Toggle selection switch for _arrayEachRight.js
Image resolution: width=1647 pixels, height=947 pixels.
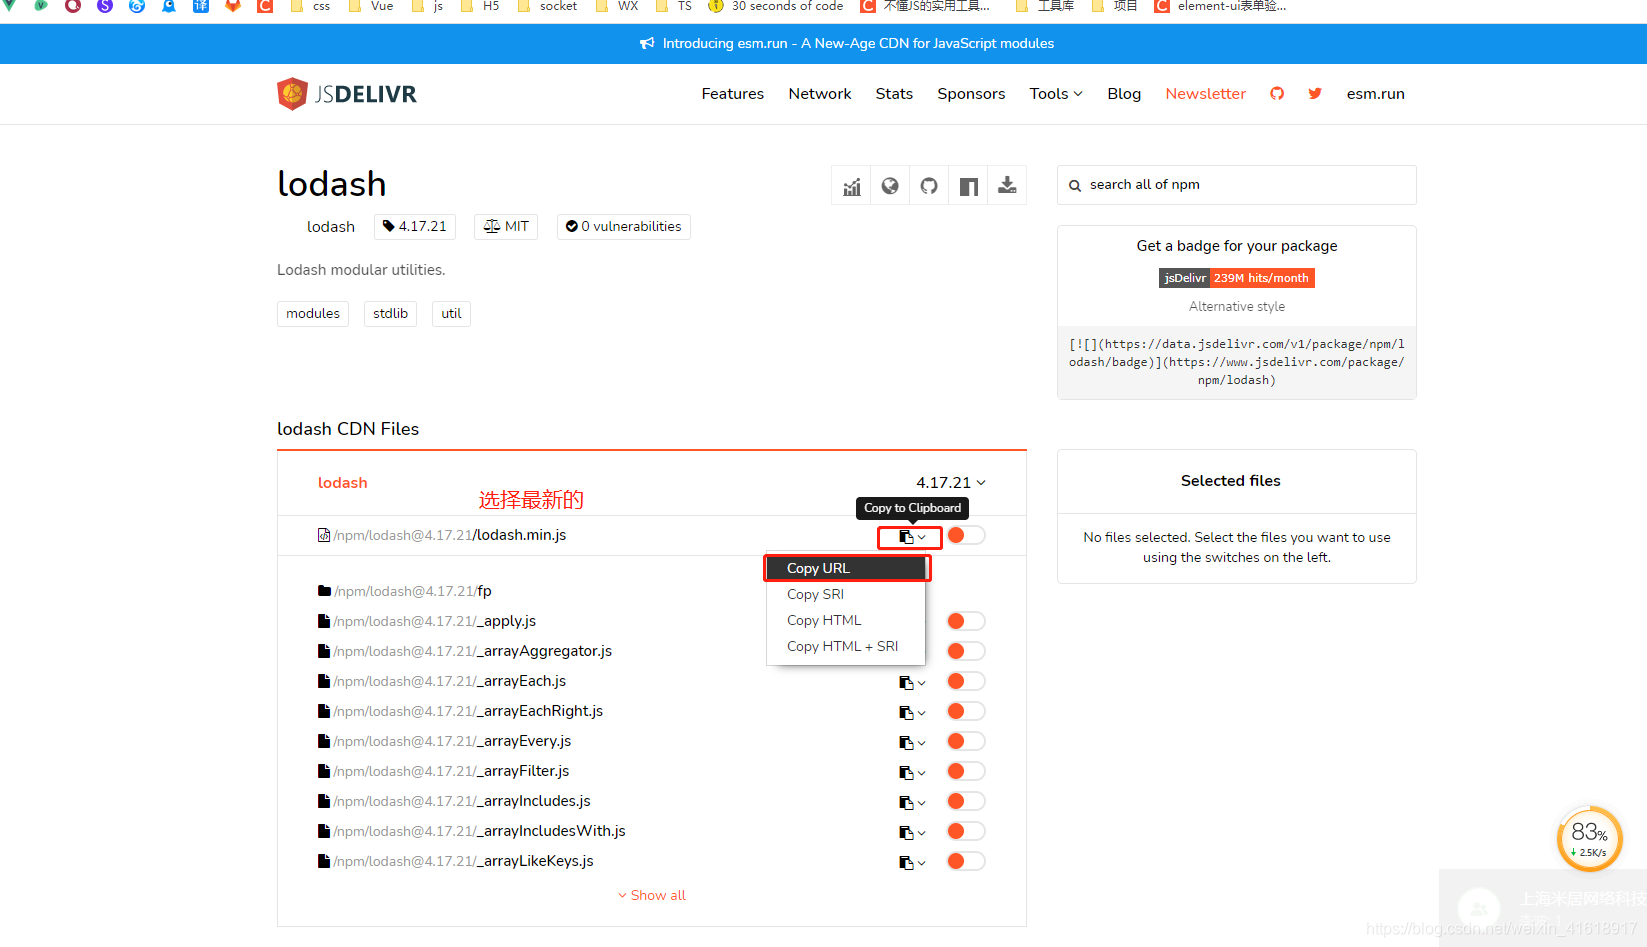pyautogui.click(x=966, y=711)
